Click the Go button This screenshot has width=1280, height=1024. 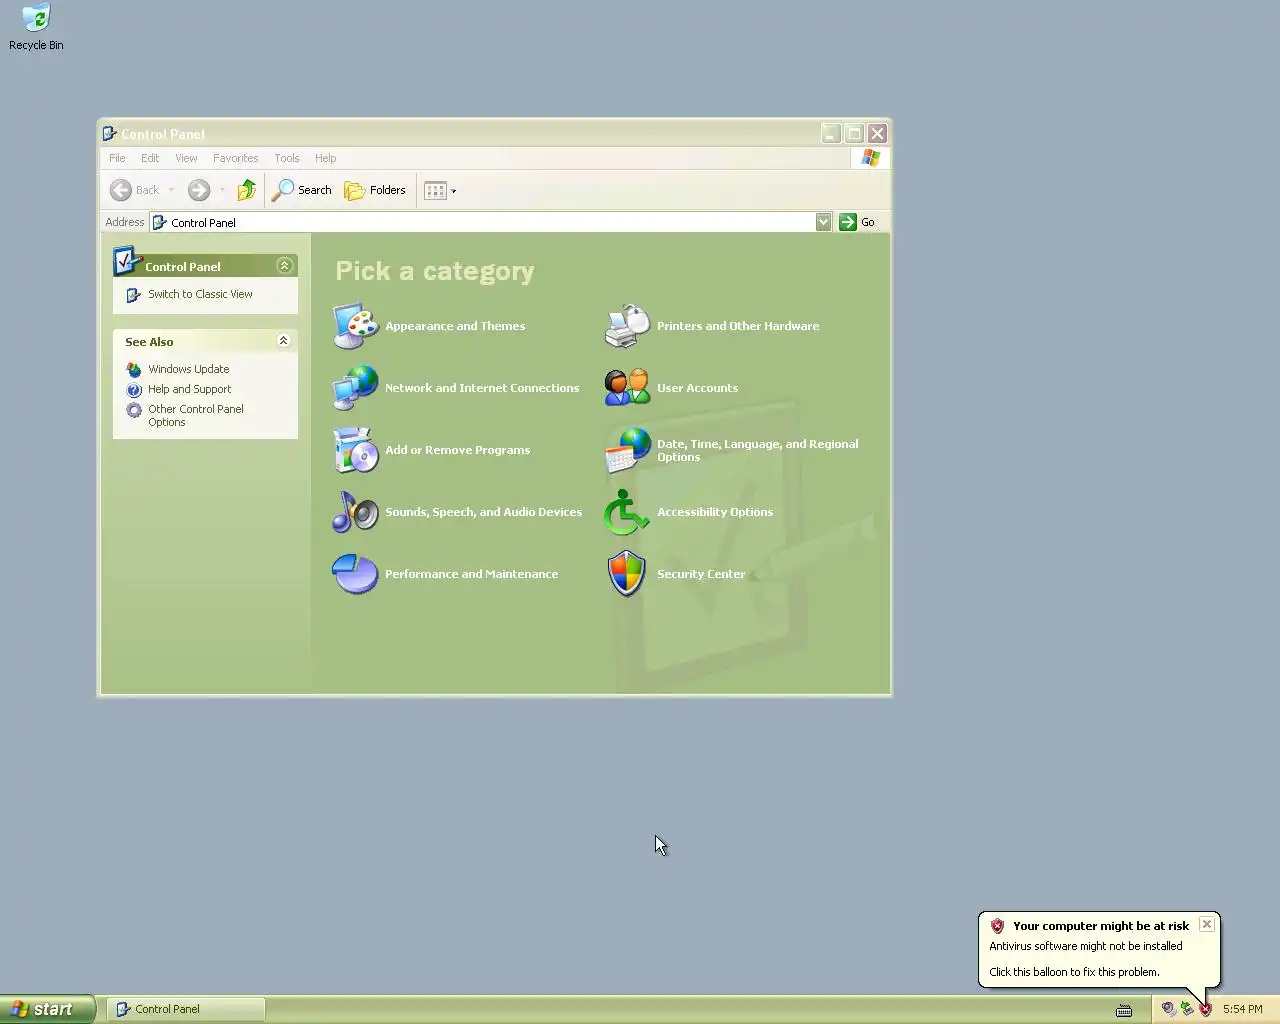coord(858,222)
